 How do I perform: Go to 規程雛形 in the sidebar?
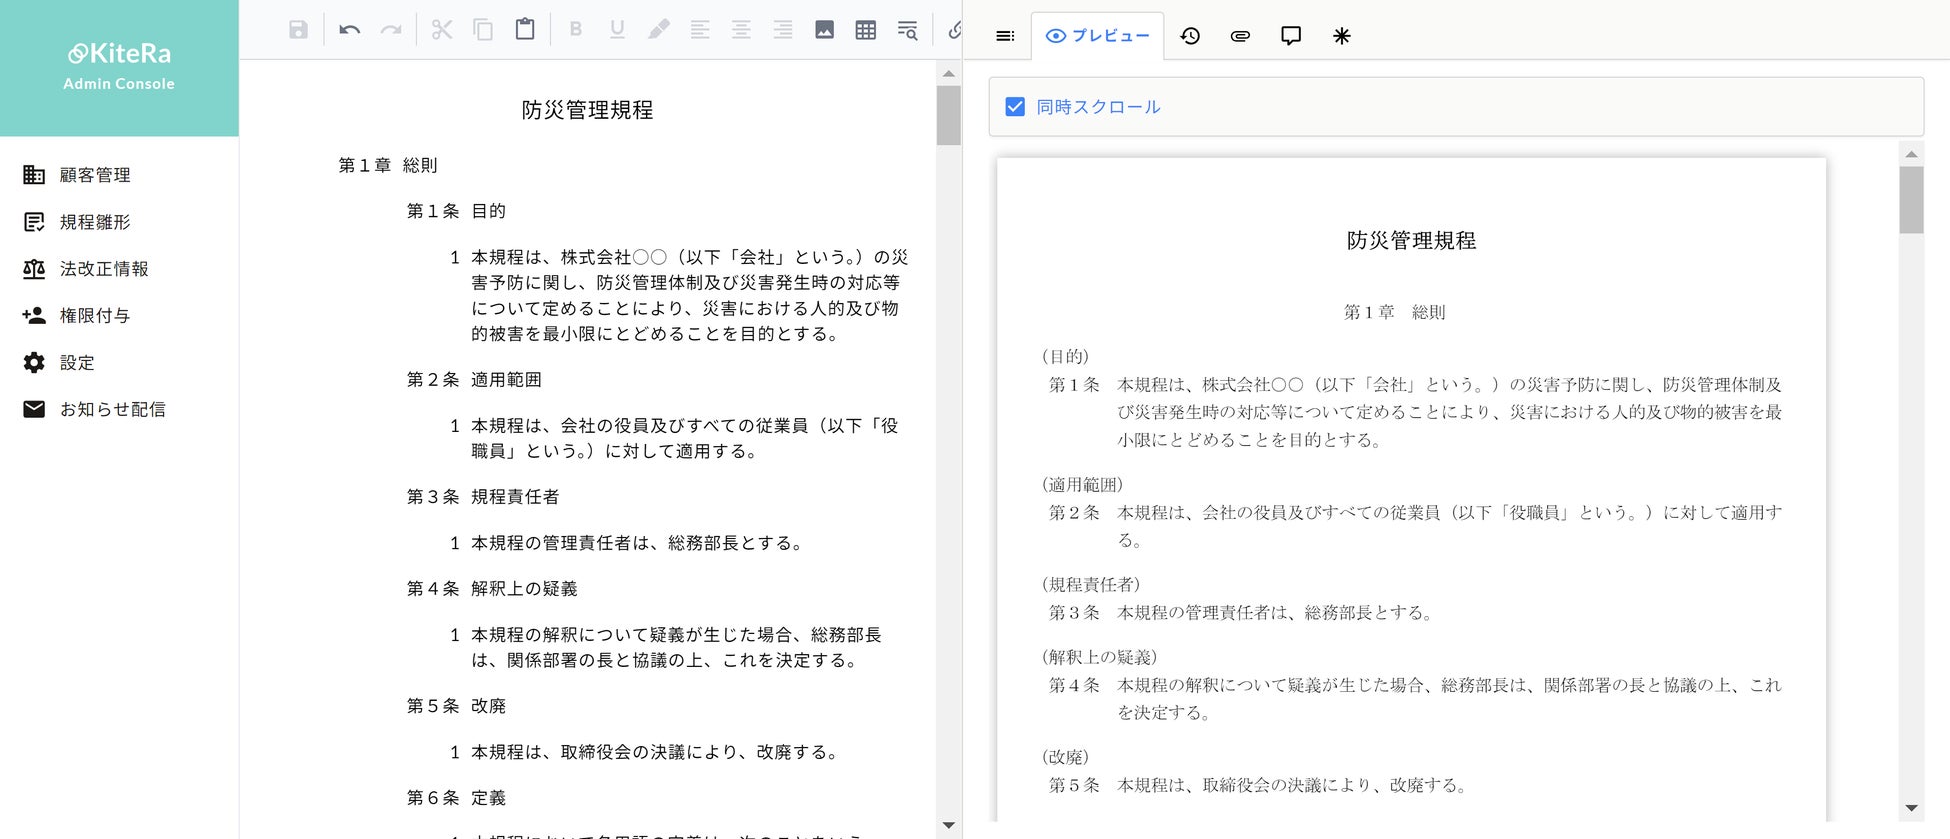95,222
